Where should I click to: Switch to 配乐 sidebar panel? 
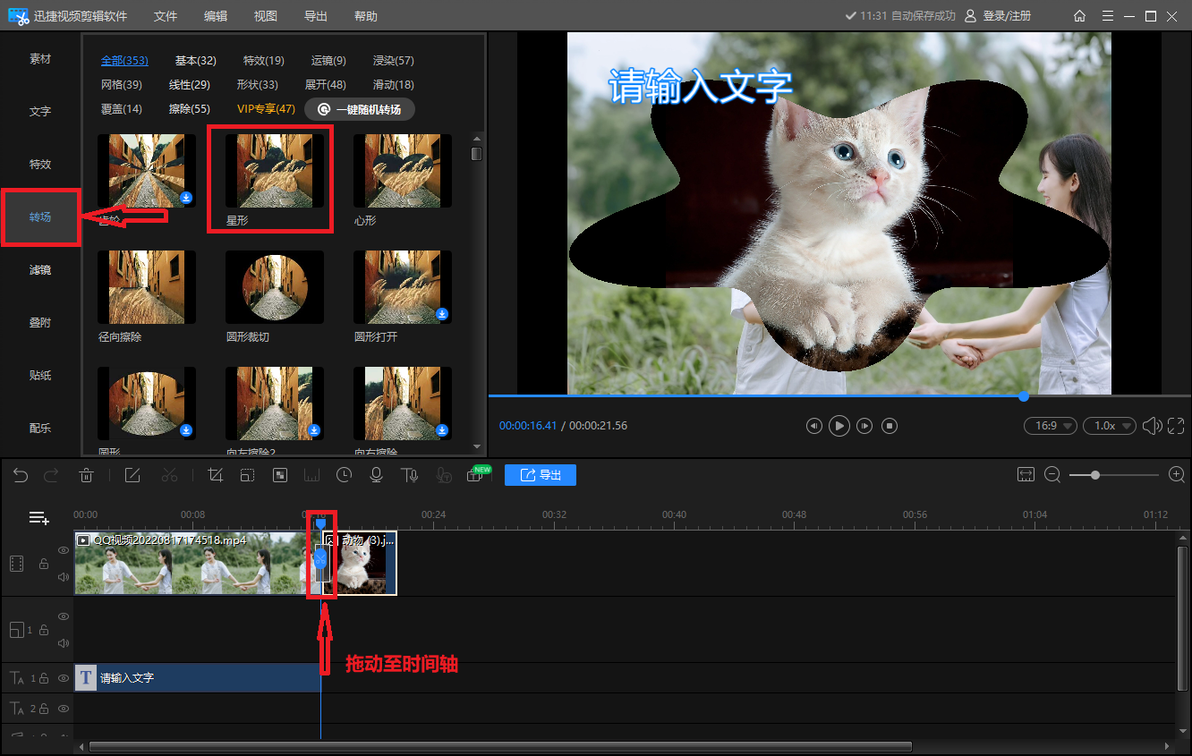pos(40,427)
